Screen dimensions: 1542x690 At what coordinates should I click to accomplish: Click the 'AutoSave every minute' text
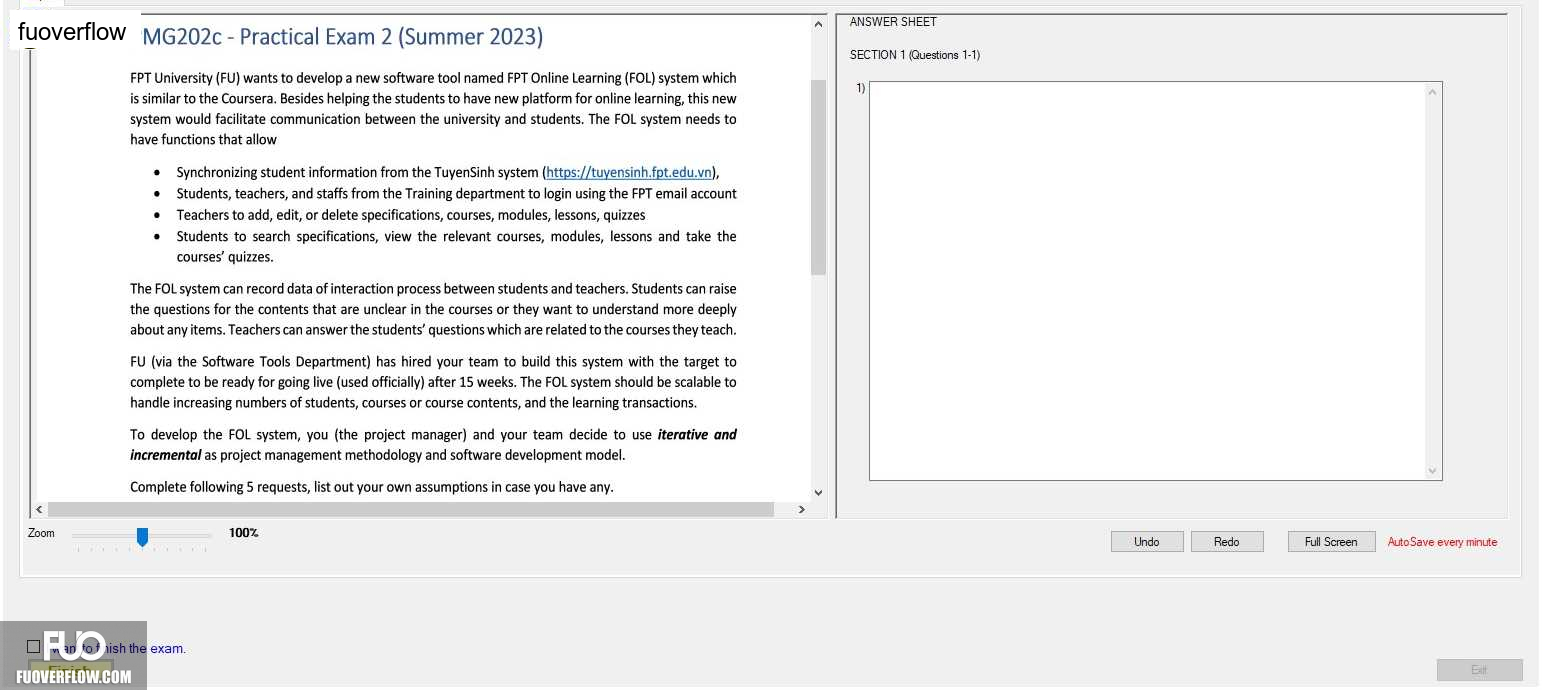pyautogui.click(x=1442, y=542)
